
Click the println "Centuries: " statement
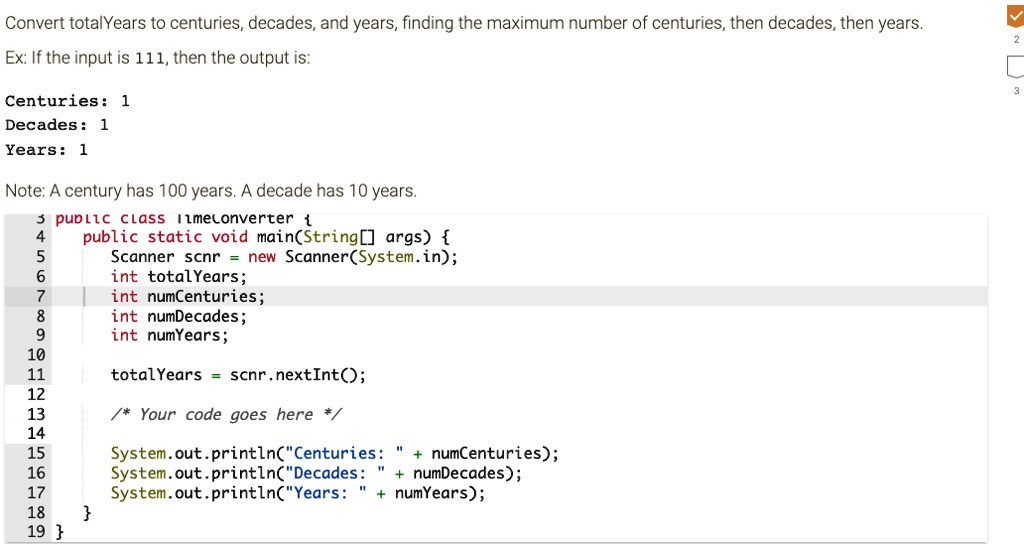tap(334, 453)
